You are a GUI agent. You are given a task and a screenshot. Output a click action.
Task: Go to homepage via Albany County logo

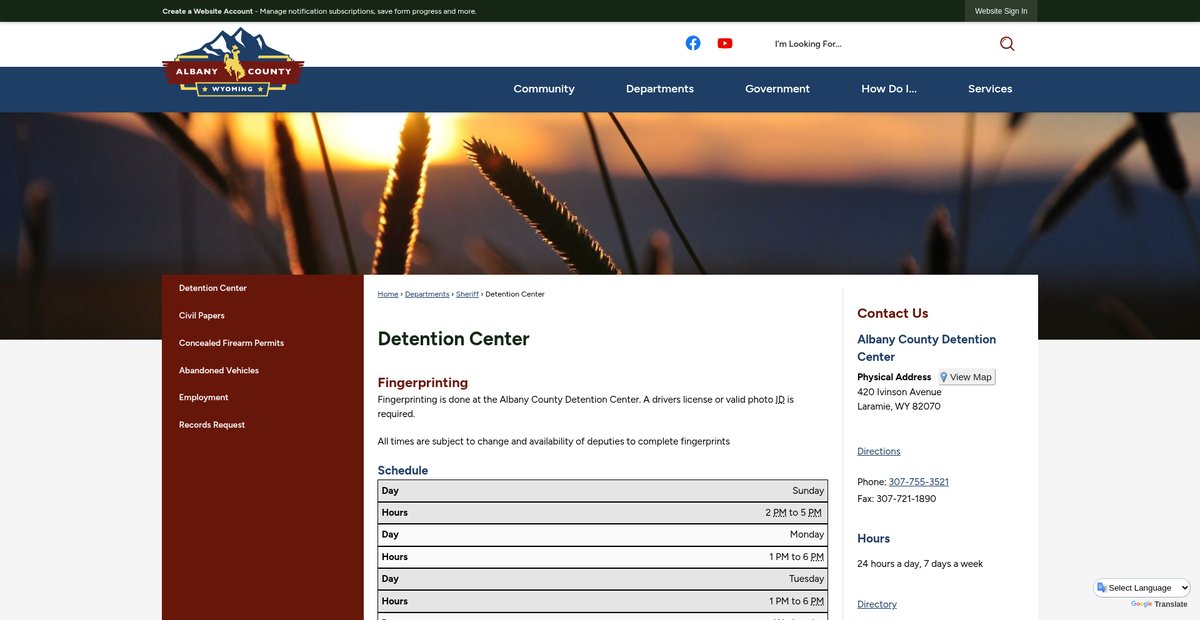(x=233, y=61)
